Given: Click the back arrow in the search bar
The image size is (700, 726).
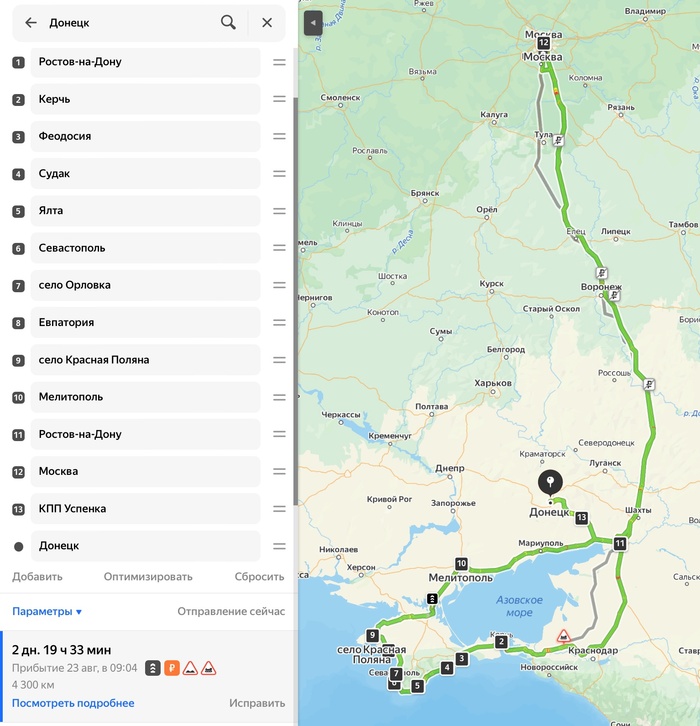Looking at the screenshot, I should (31, 22).
